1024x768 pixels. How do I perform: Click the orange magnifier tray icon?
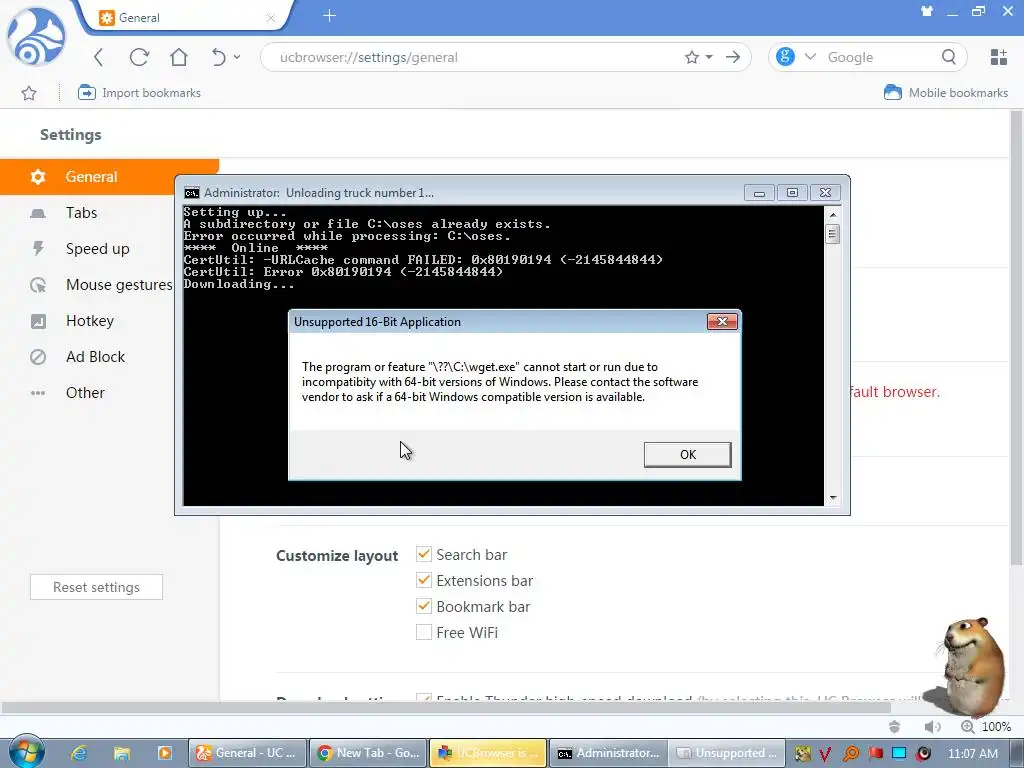click(x=850, y=754)
